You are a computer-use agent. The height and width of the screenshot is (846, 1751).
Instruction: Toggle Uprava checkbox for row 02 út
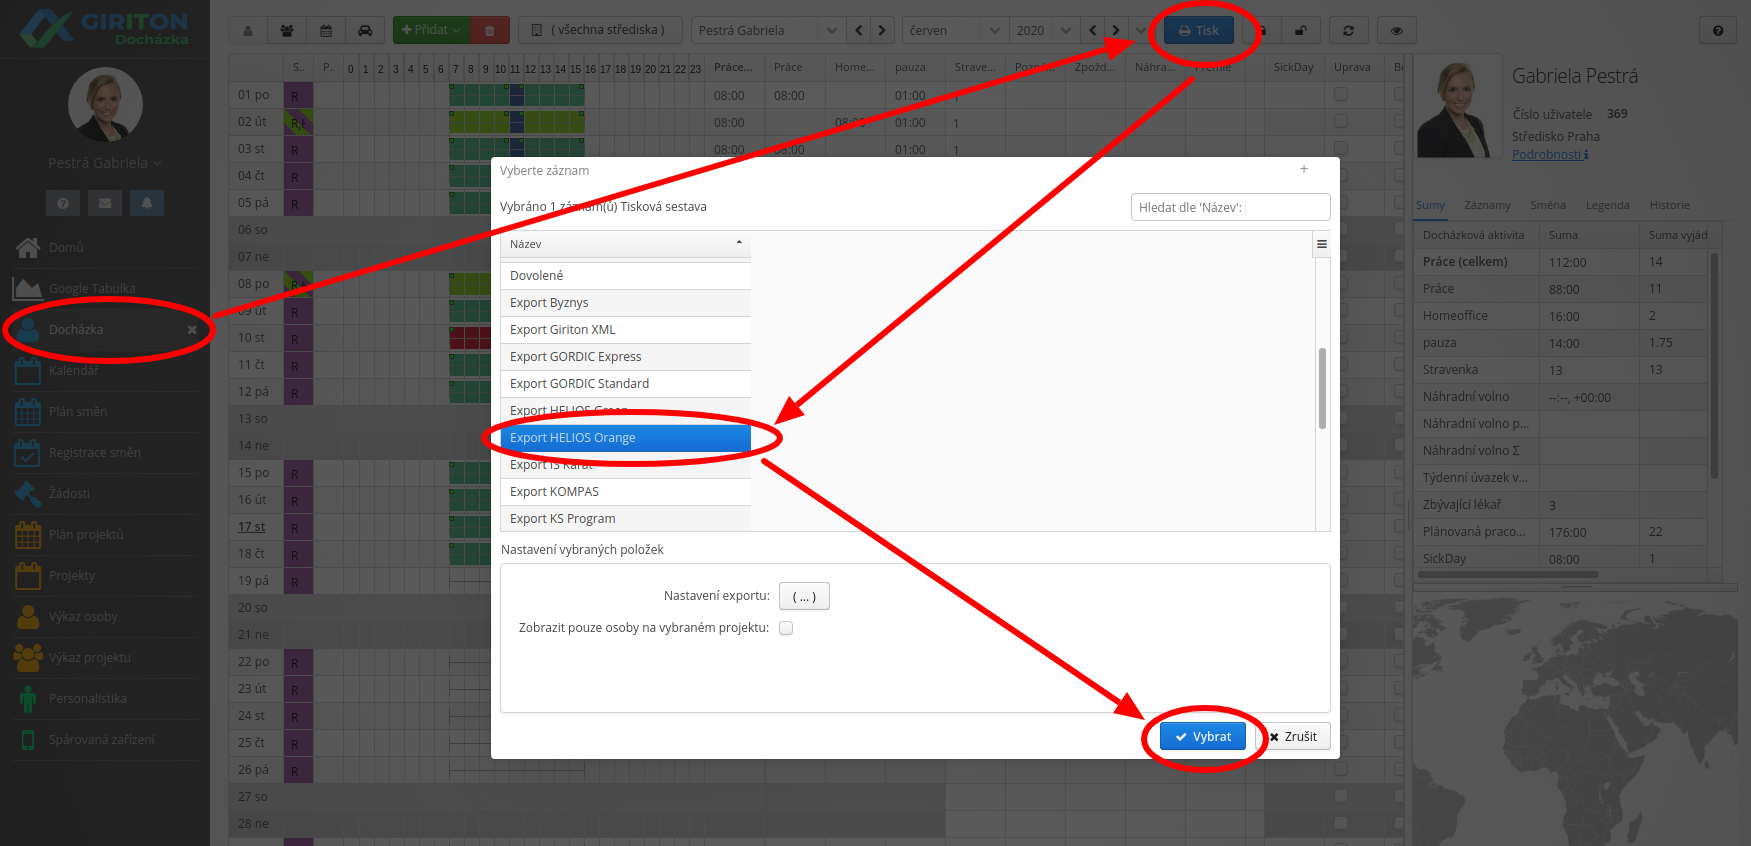click(x=1341, y=121)
